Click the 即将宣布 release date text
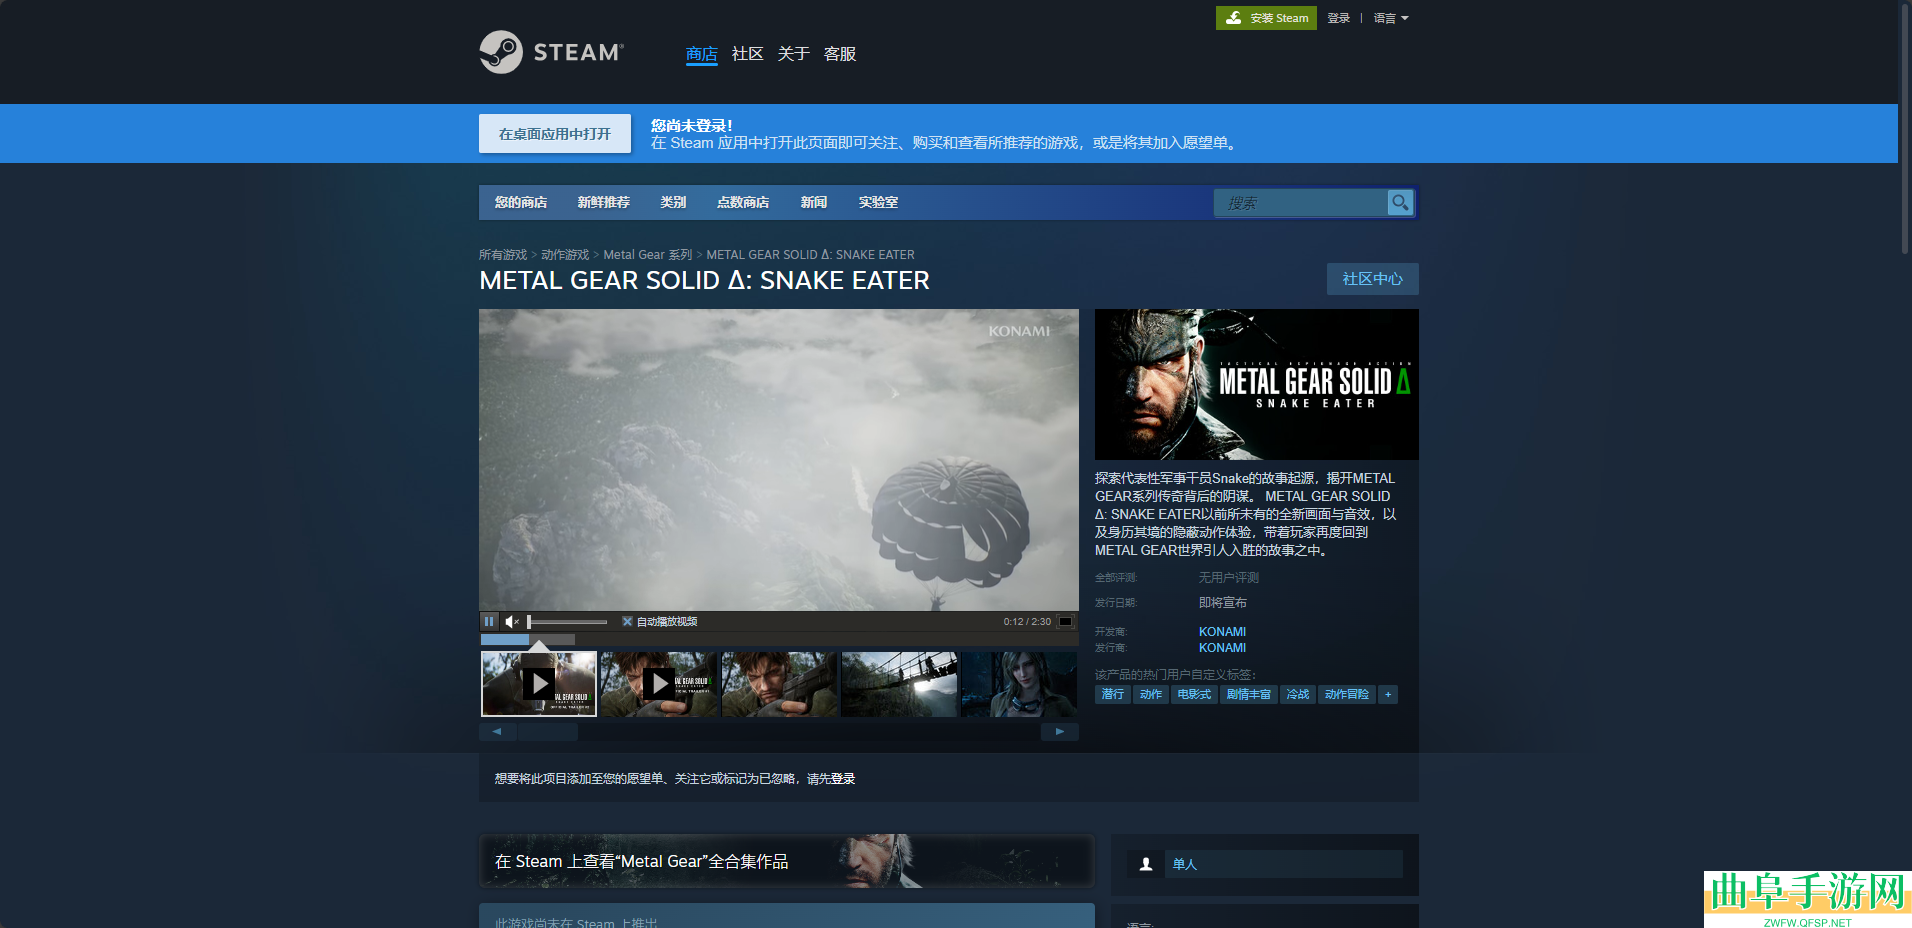This screenshot has height=928, width=1912. pyautogui.click(x=1223, y=603)
